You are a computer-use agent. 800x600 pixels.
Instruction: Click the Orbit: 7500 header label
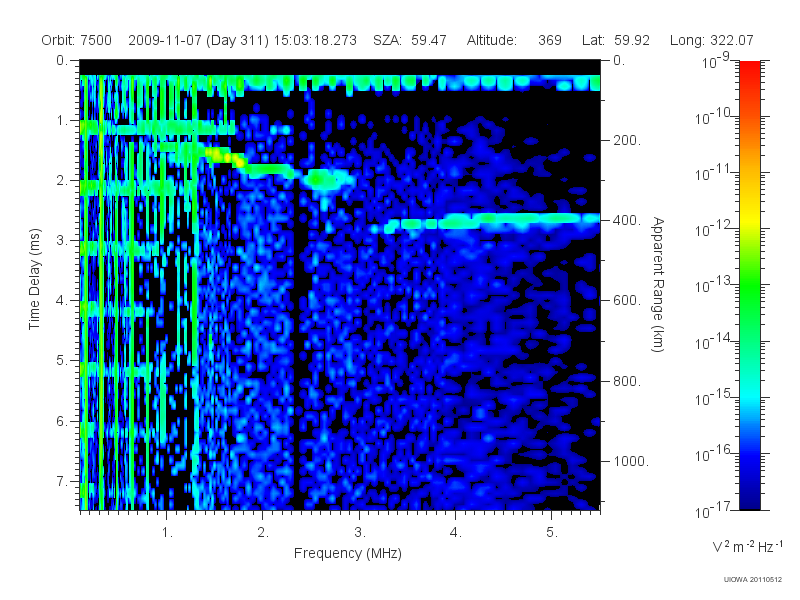[x=77, y=40]
